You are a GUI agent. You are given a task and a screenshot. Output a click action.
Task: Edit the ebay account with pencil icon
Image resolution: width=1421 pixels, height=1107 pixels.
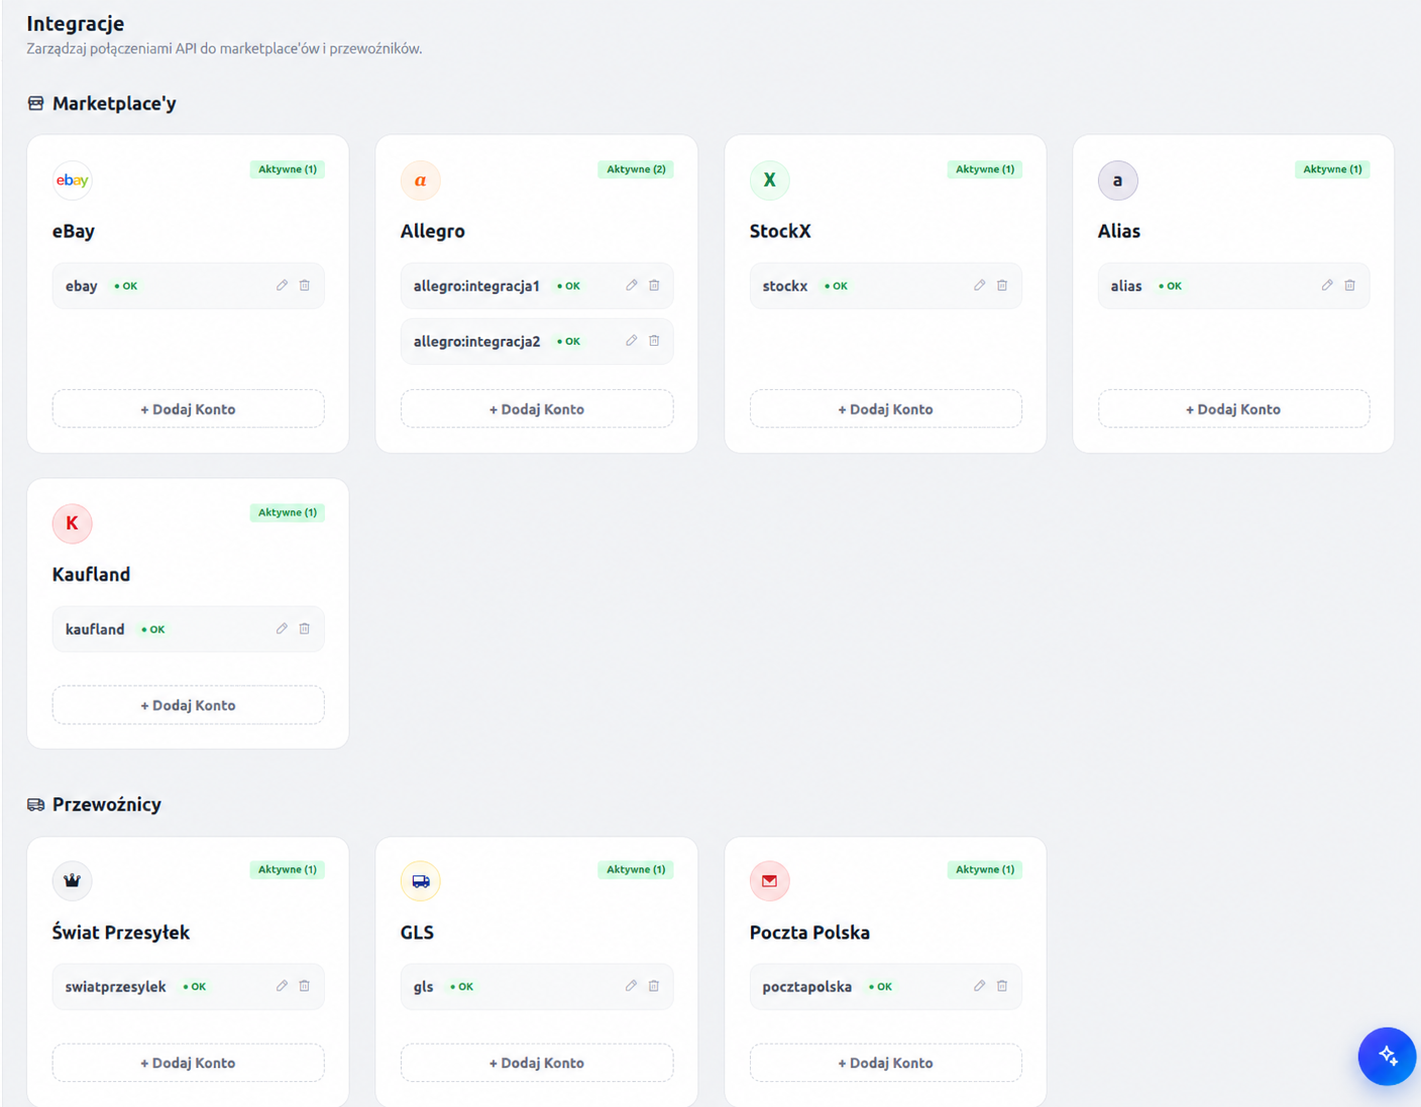click(282, 285)
